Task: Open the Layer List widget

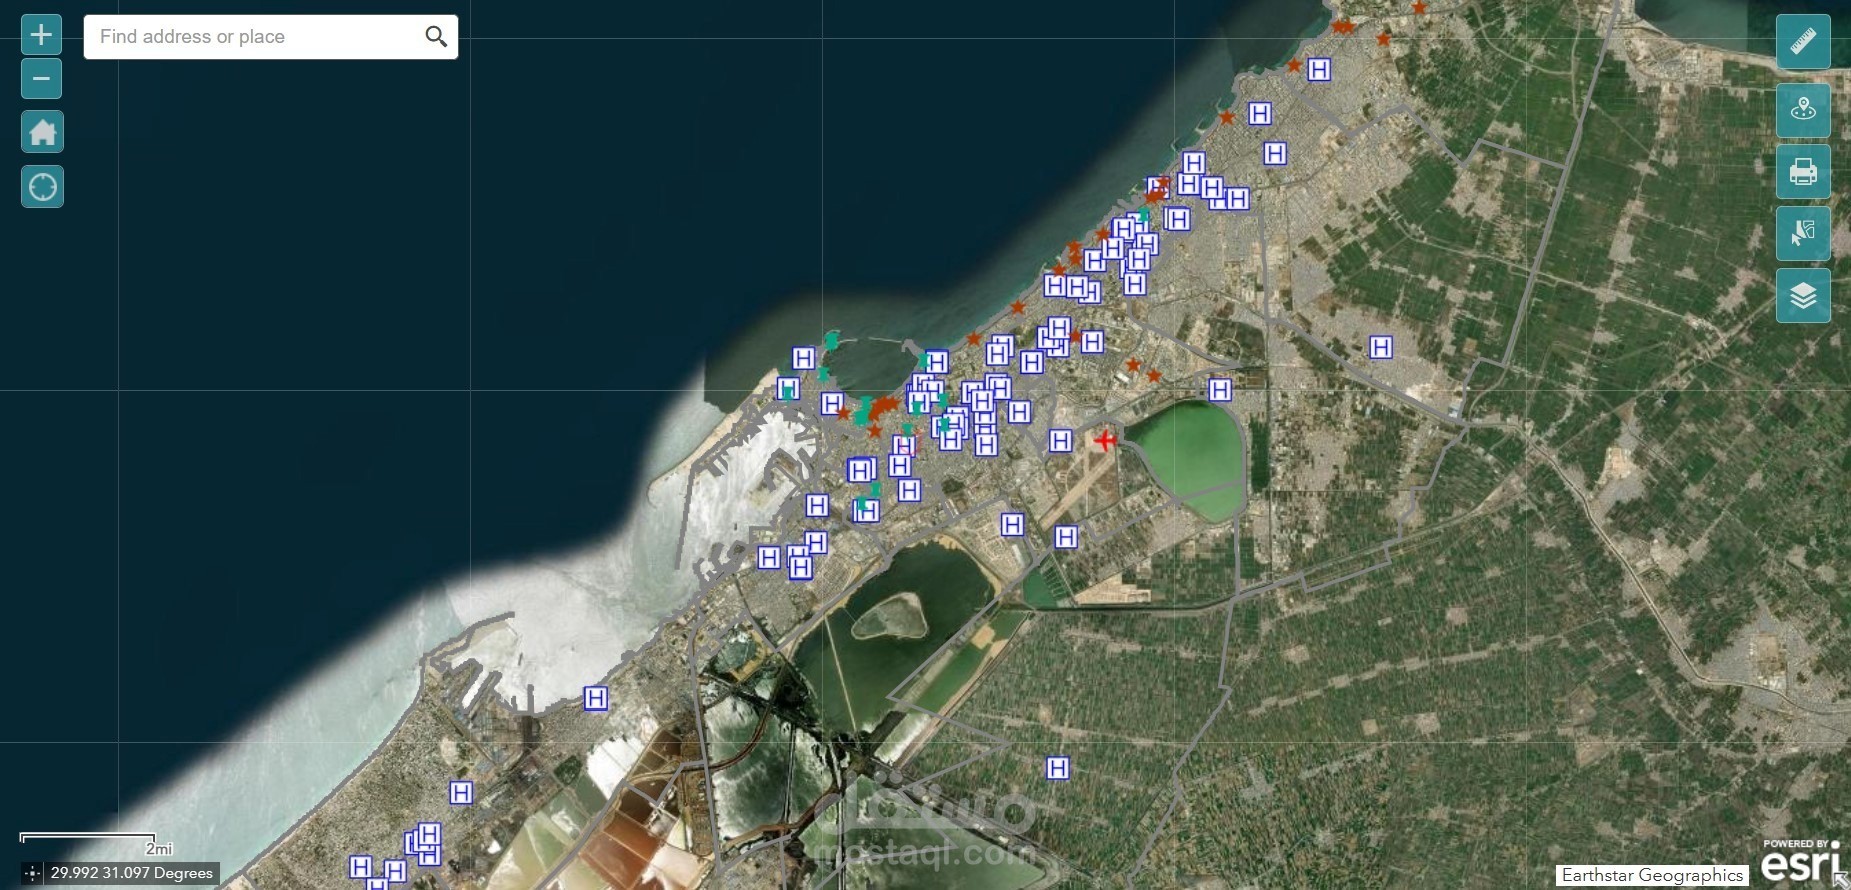Action: 1803,295
